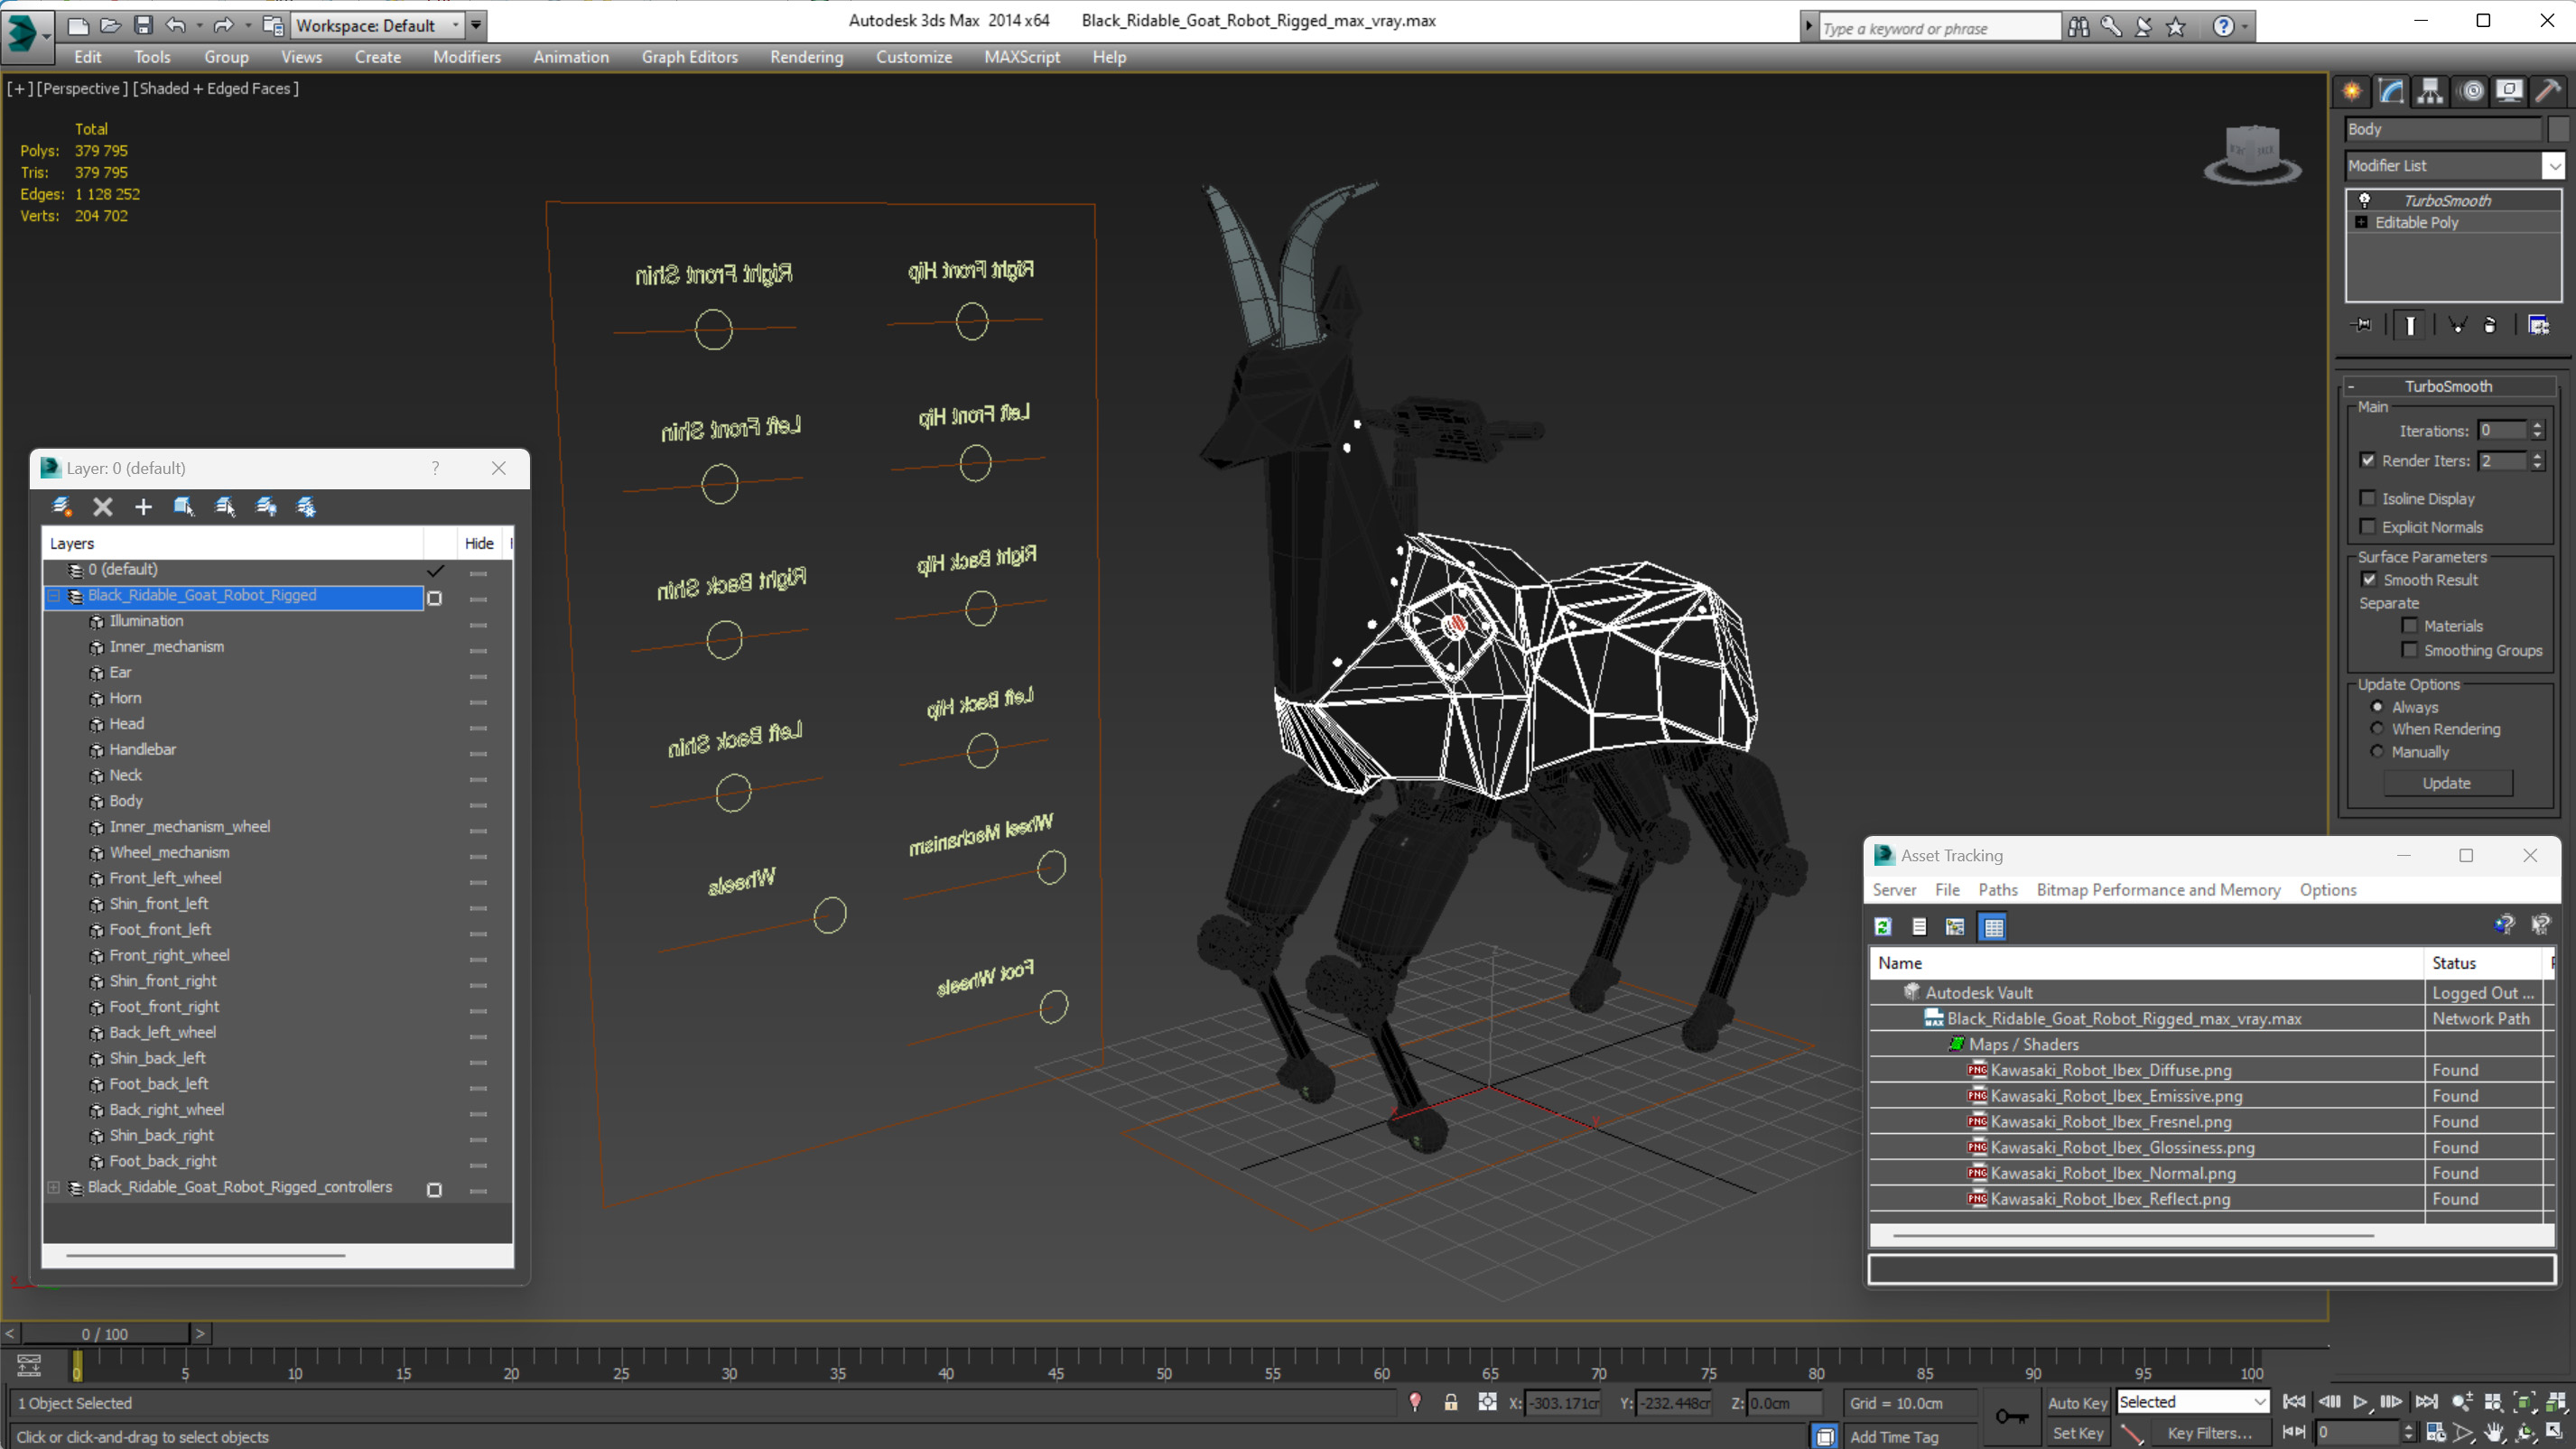Open Bitmap Performance and Memory menu
The height and width of the screenshot is (1449, 2576).
2158,890
